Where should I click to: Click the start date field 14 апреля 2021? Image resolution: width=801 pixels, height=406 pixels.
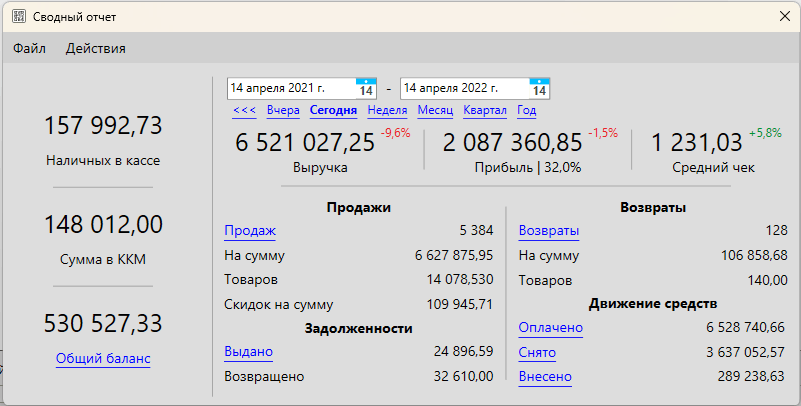click(x=290, y=89)
